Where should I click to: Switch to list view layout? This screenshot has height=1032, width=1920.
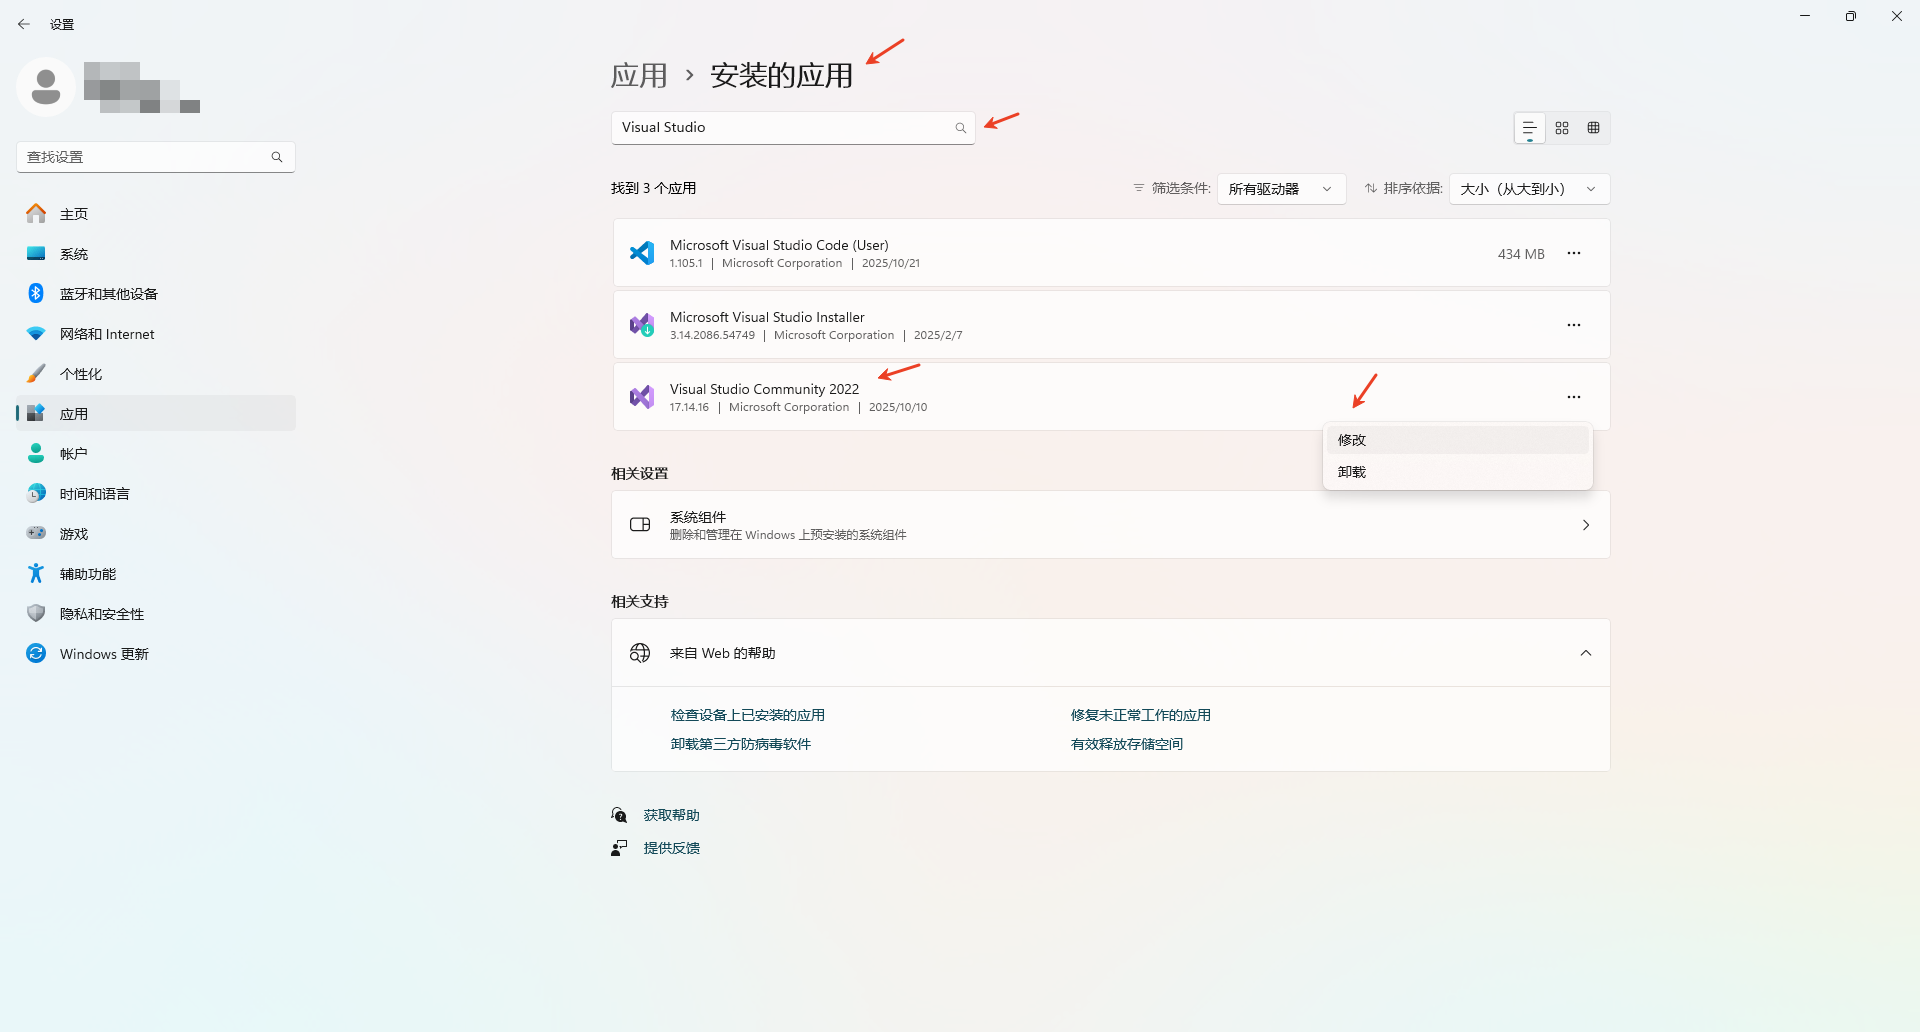[1529, 128]
